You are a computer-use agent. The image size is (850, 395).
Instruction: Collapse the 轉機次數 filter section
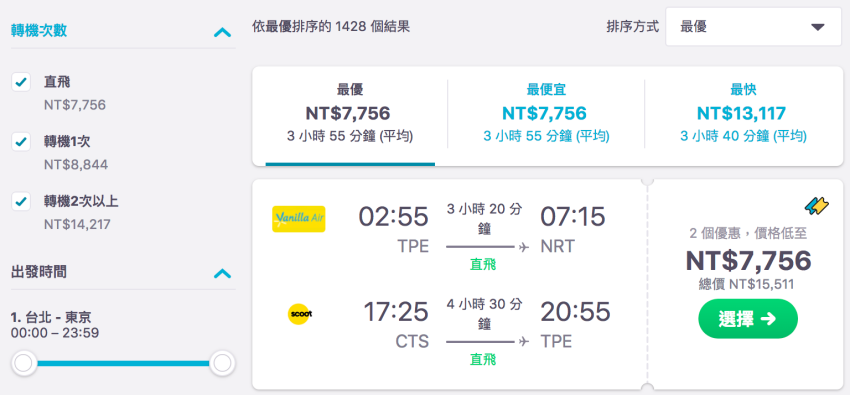point(222,33)
